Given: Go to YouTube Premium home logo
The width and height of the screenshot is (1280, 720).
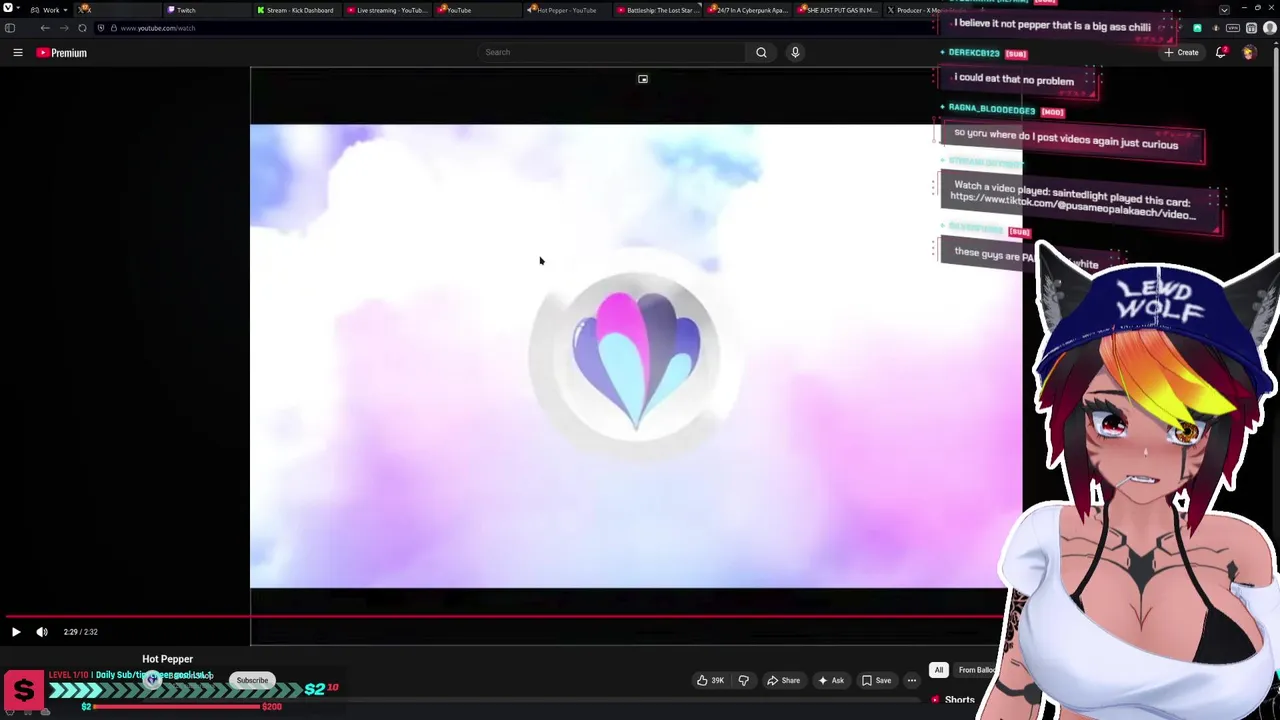Looking at the screenshot, I should (62, 52).
